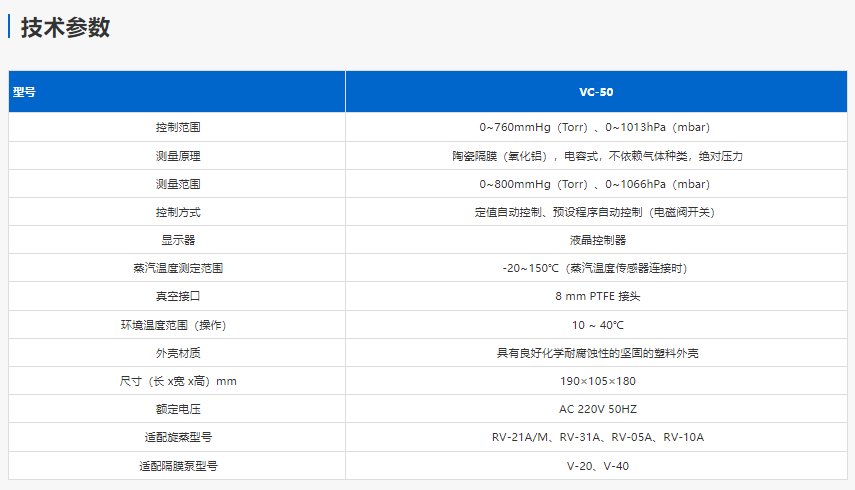Select the 0~760mmHg control range value
855x490 pixels.
click(596, 128)
